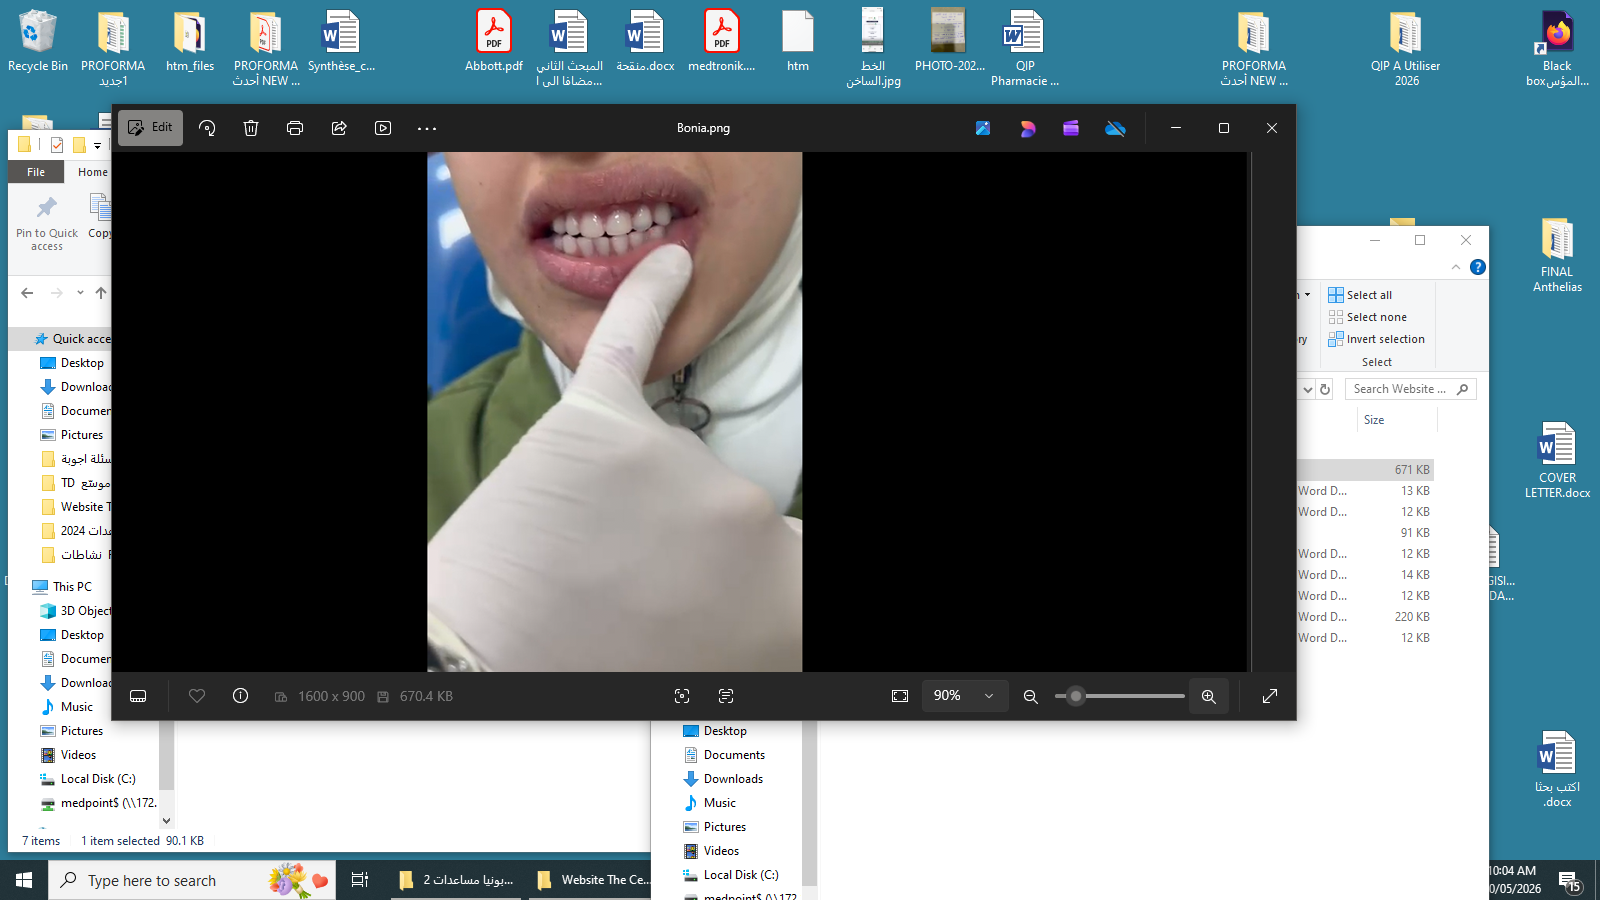Viewport: 1600px width, 900px height.
Task: Select Quick access in the tree
Action: tap(70, 339)
